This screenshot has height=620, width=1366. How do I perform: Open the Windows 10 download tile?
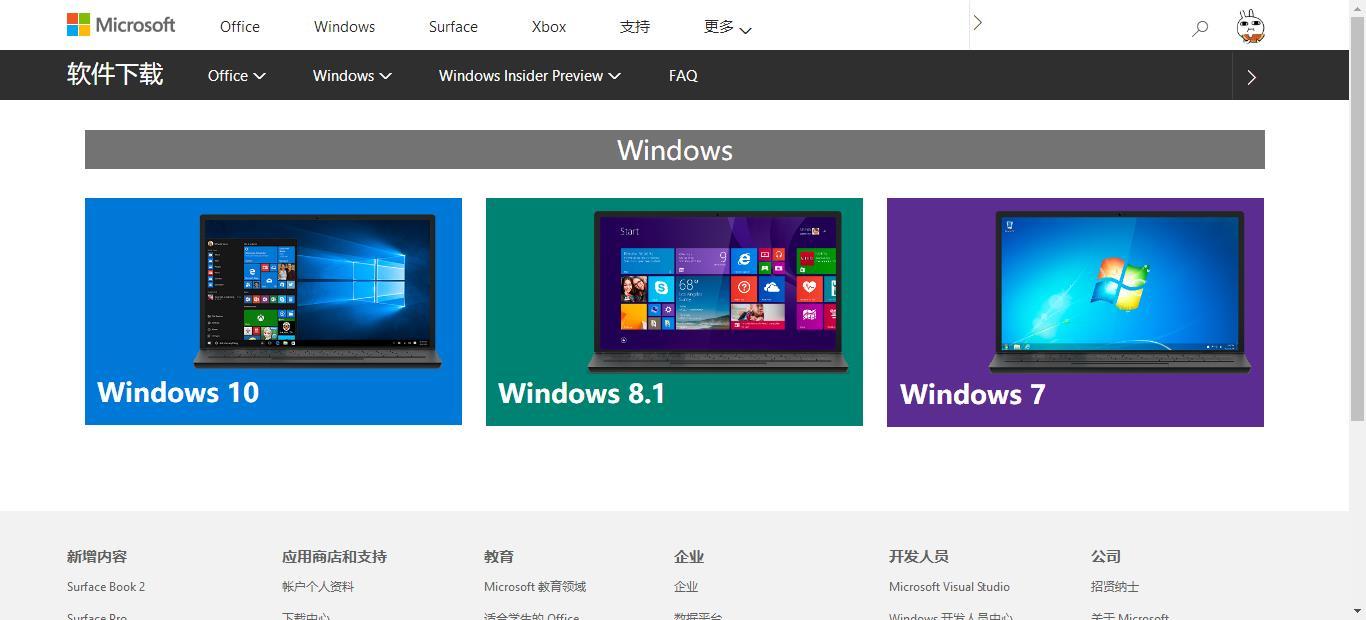[273, 311]
